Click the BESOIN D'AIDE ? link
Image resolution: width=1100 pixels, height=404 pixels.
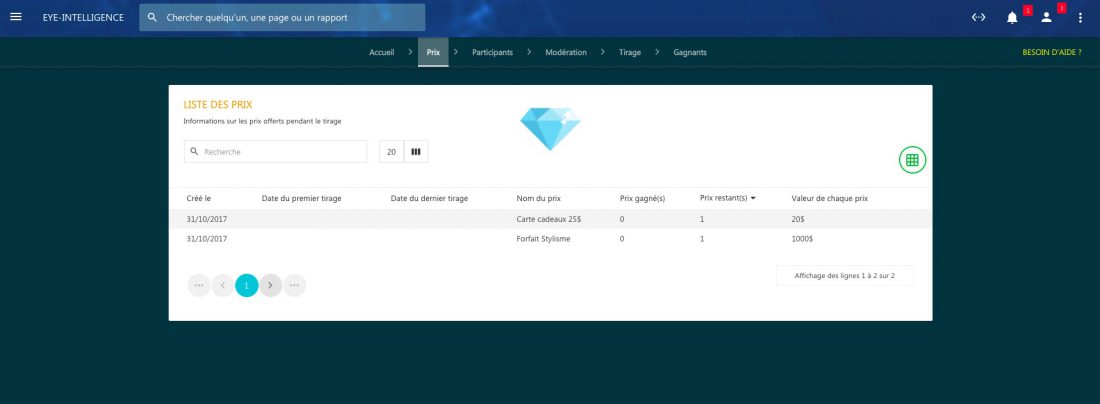(1052, 52)
